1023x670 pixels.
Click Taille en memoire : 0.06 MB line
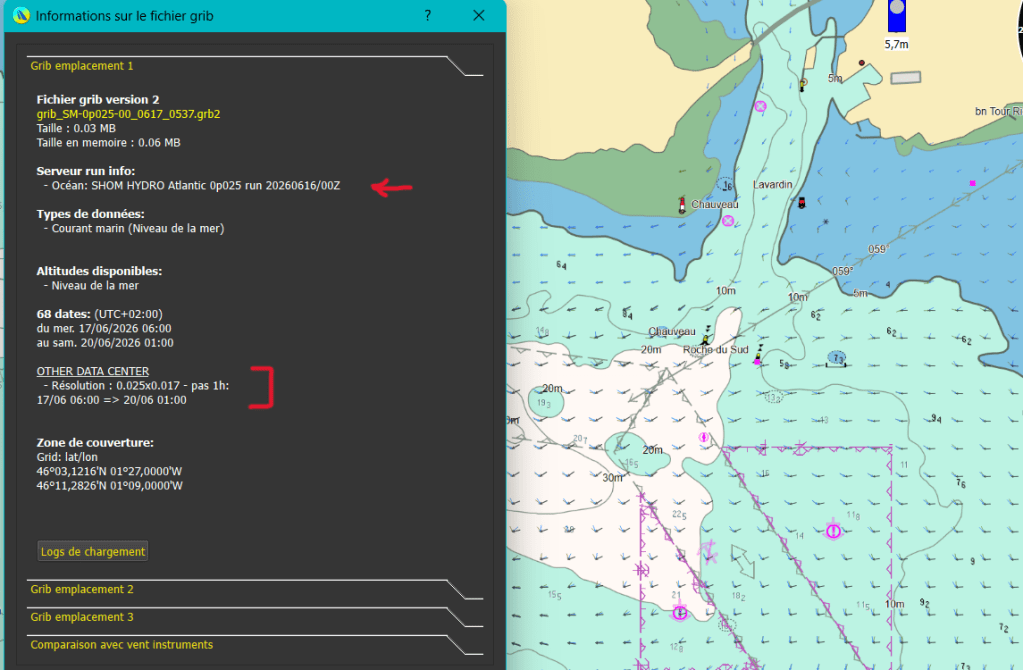(x=108, y=142)
